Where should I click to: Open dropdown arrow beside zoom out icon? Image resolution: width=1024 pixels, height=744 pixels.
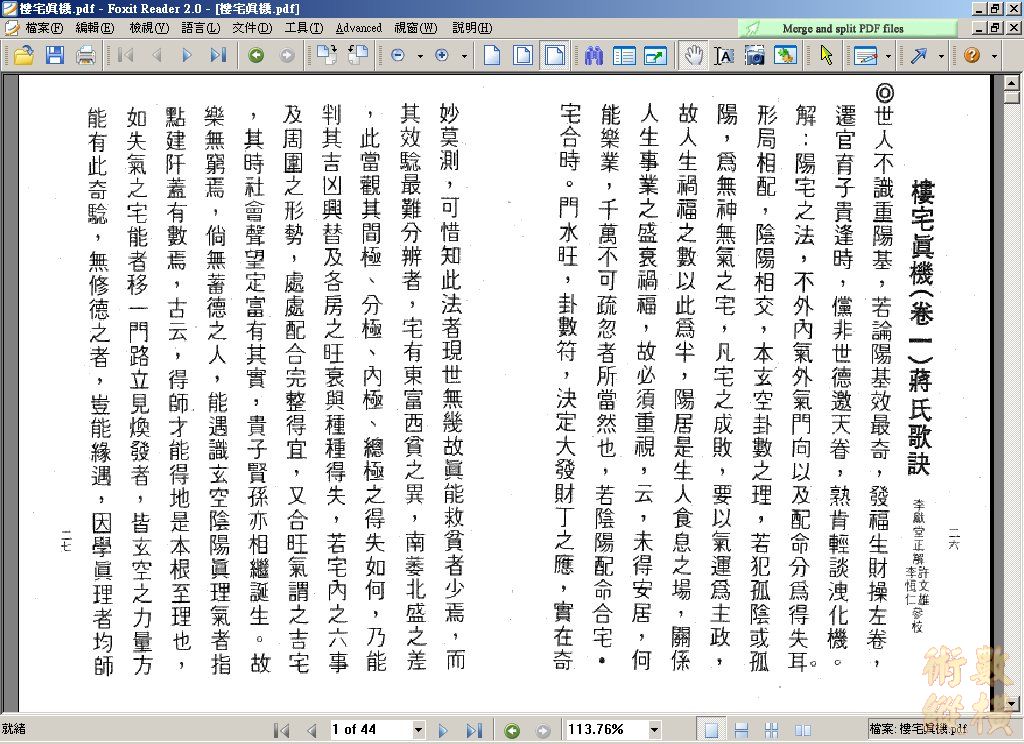click(x=420, y=56)
